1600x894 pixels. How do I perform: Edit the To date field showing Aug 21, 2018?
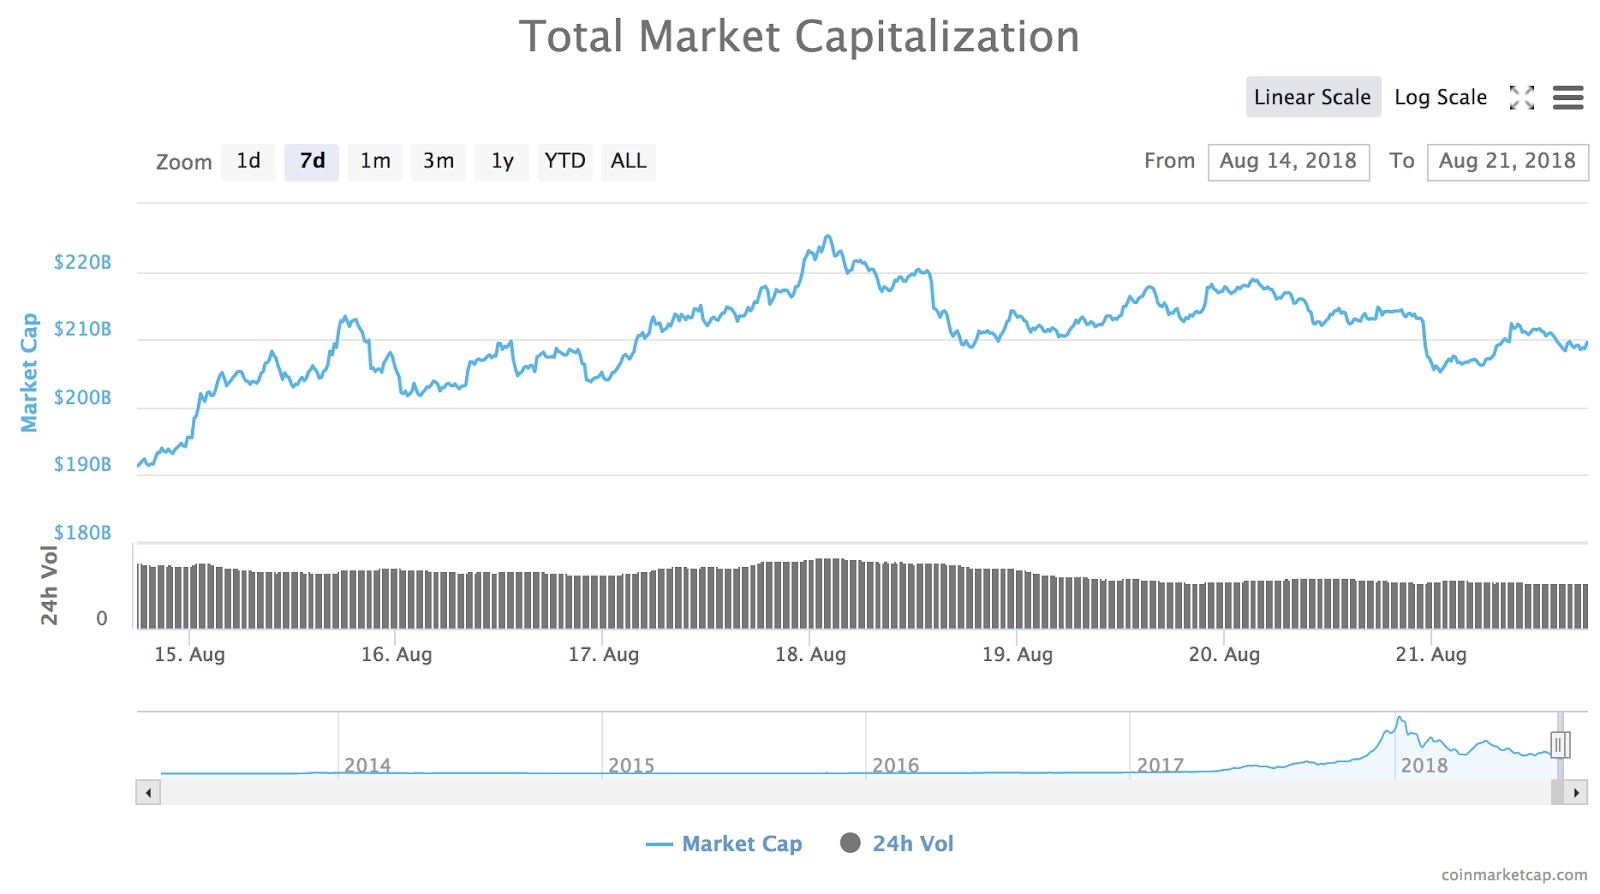(1508, 161)
